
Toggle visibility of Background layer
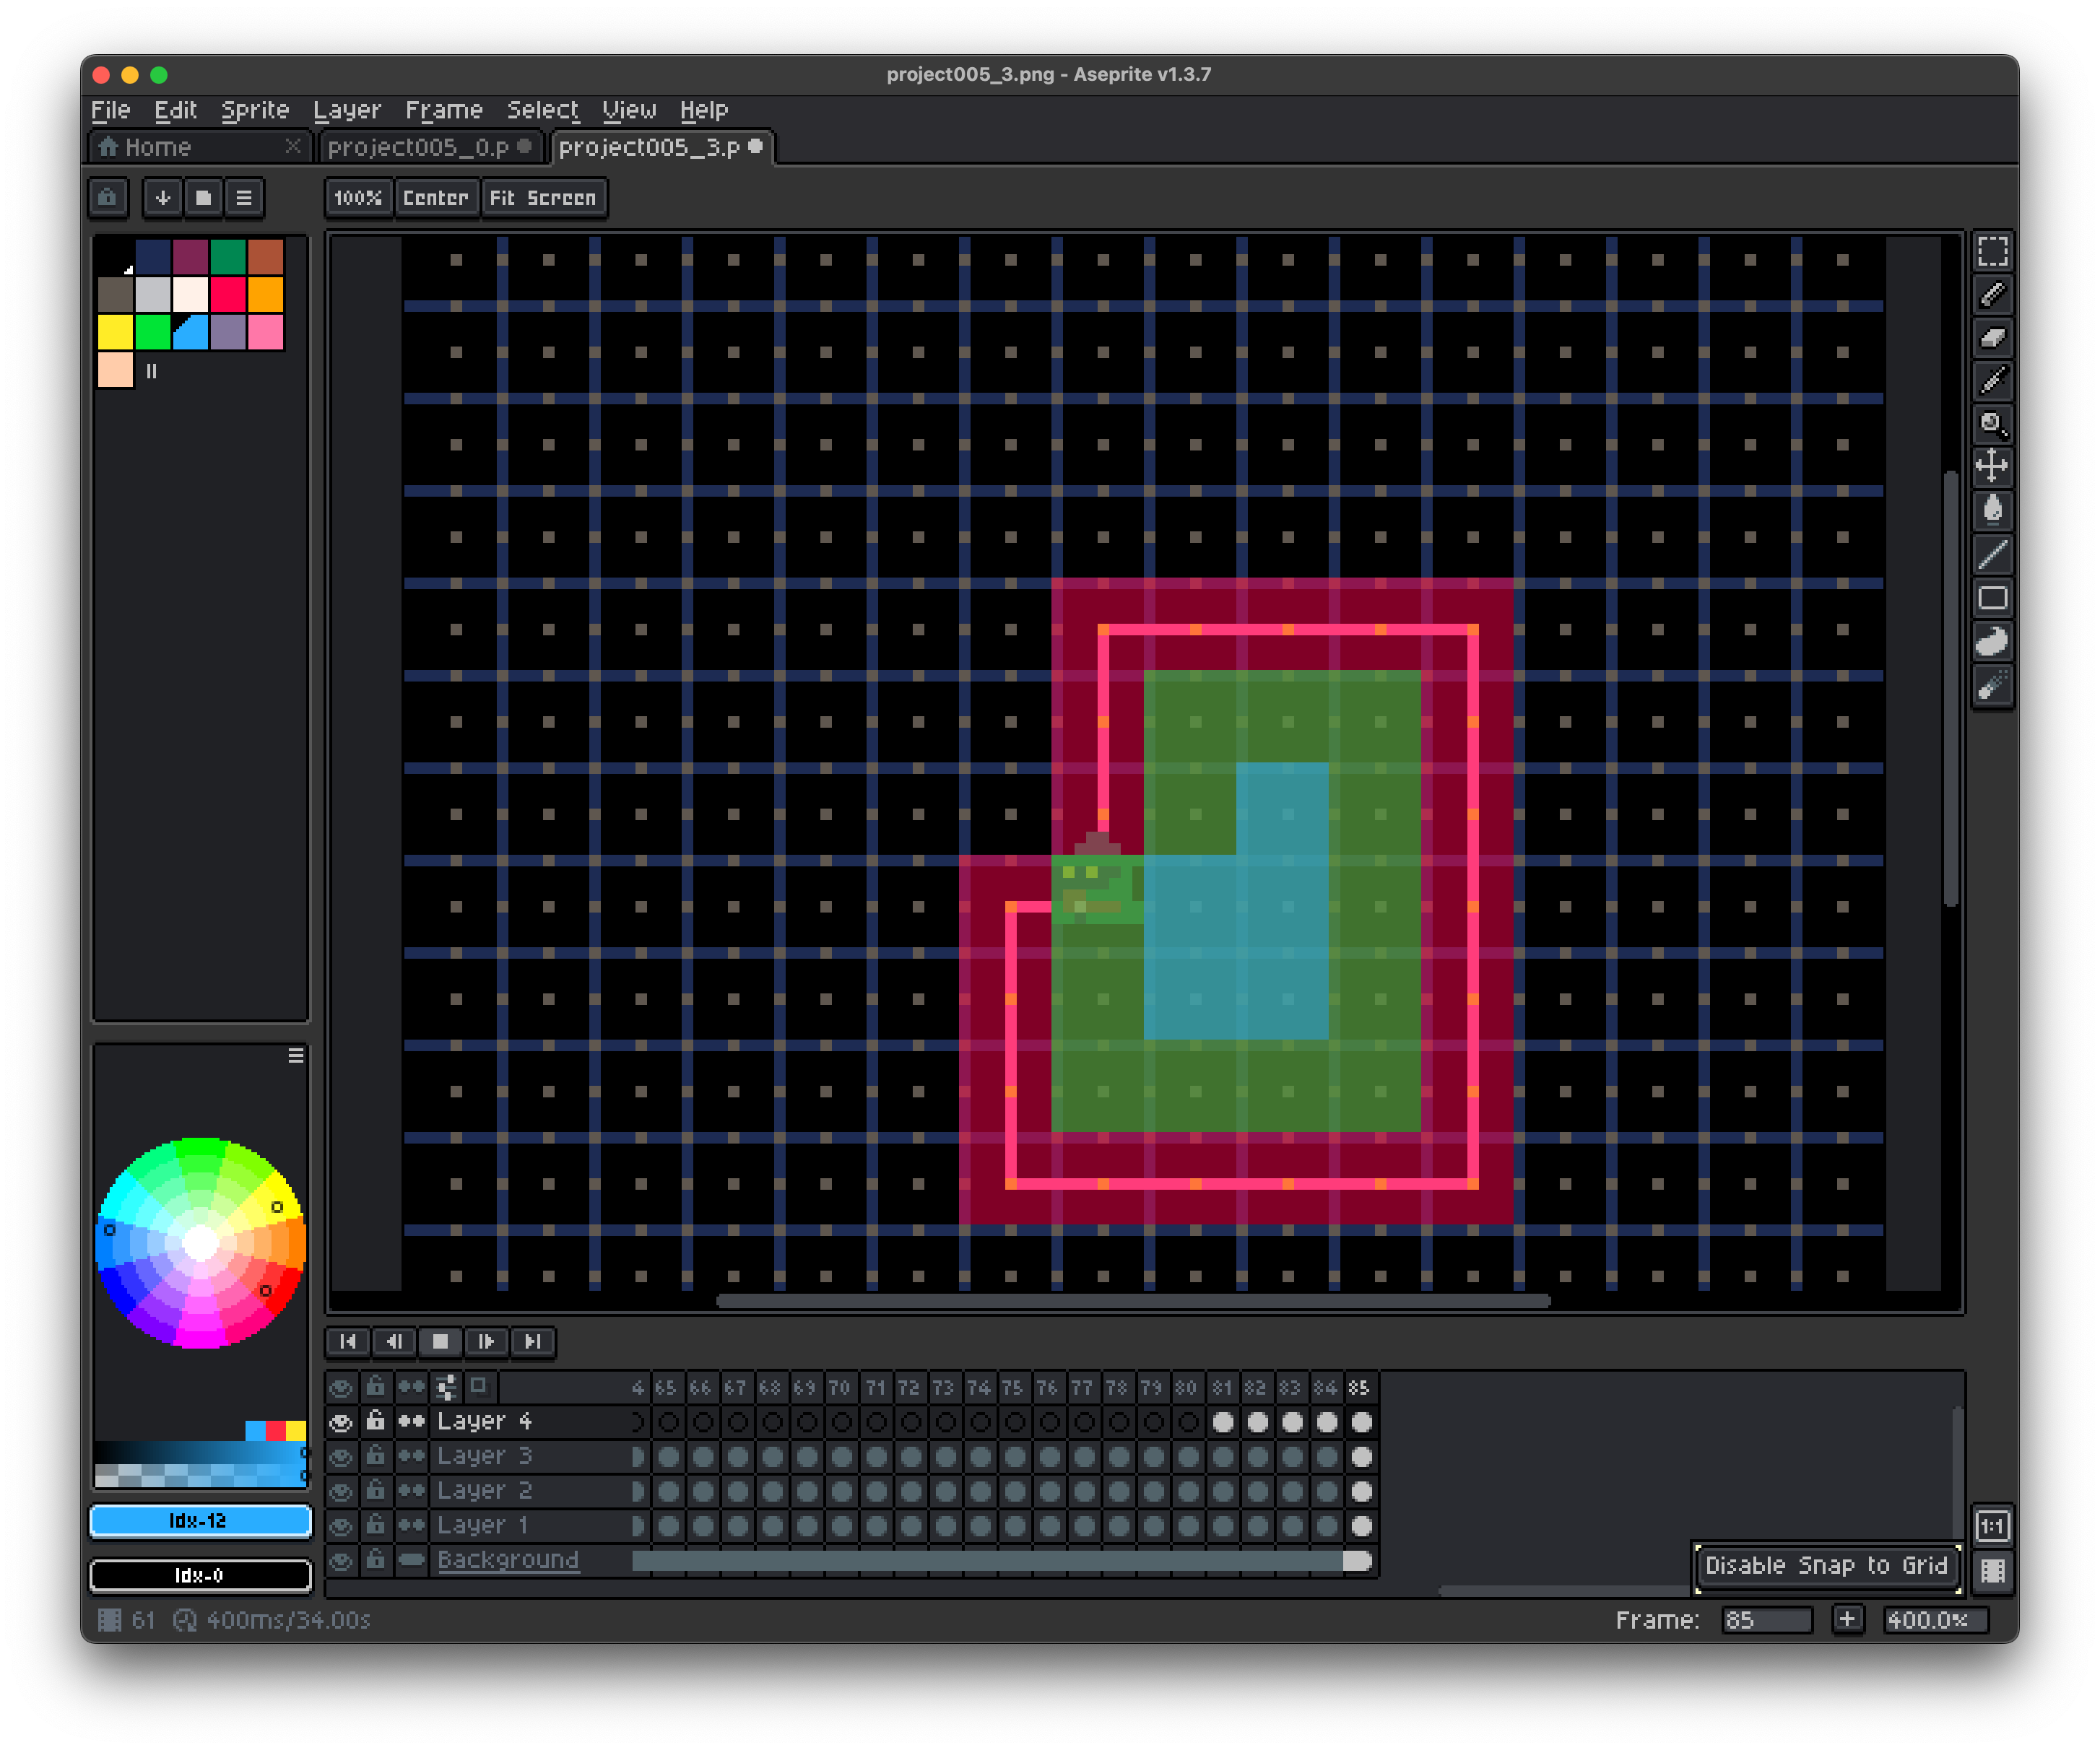341,1561
